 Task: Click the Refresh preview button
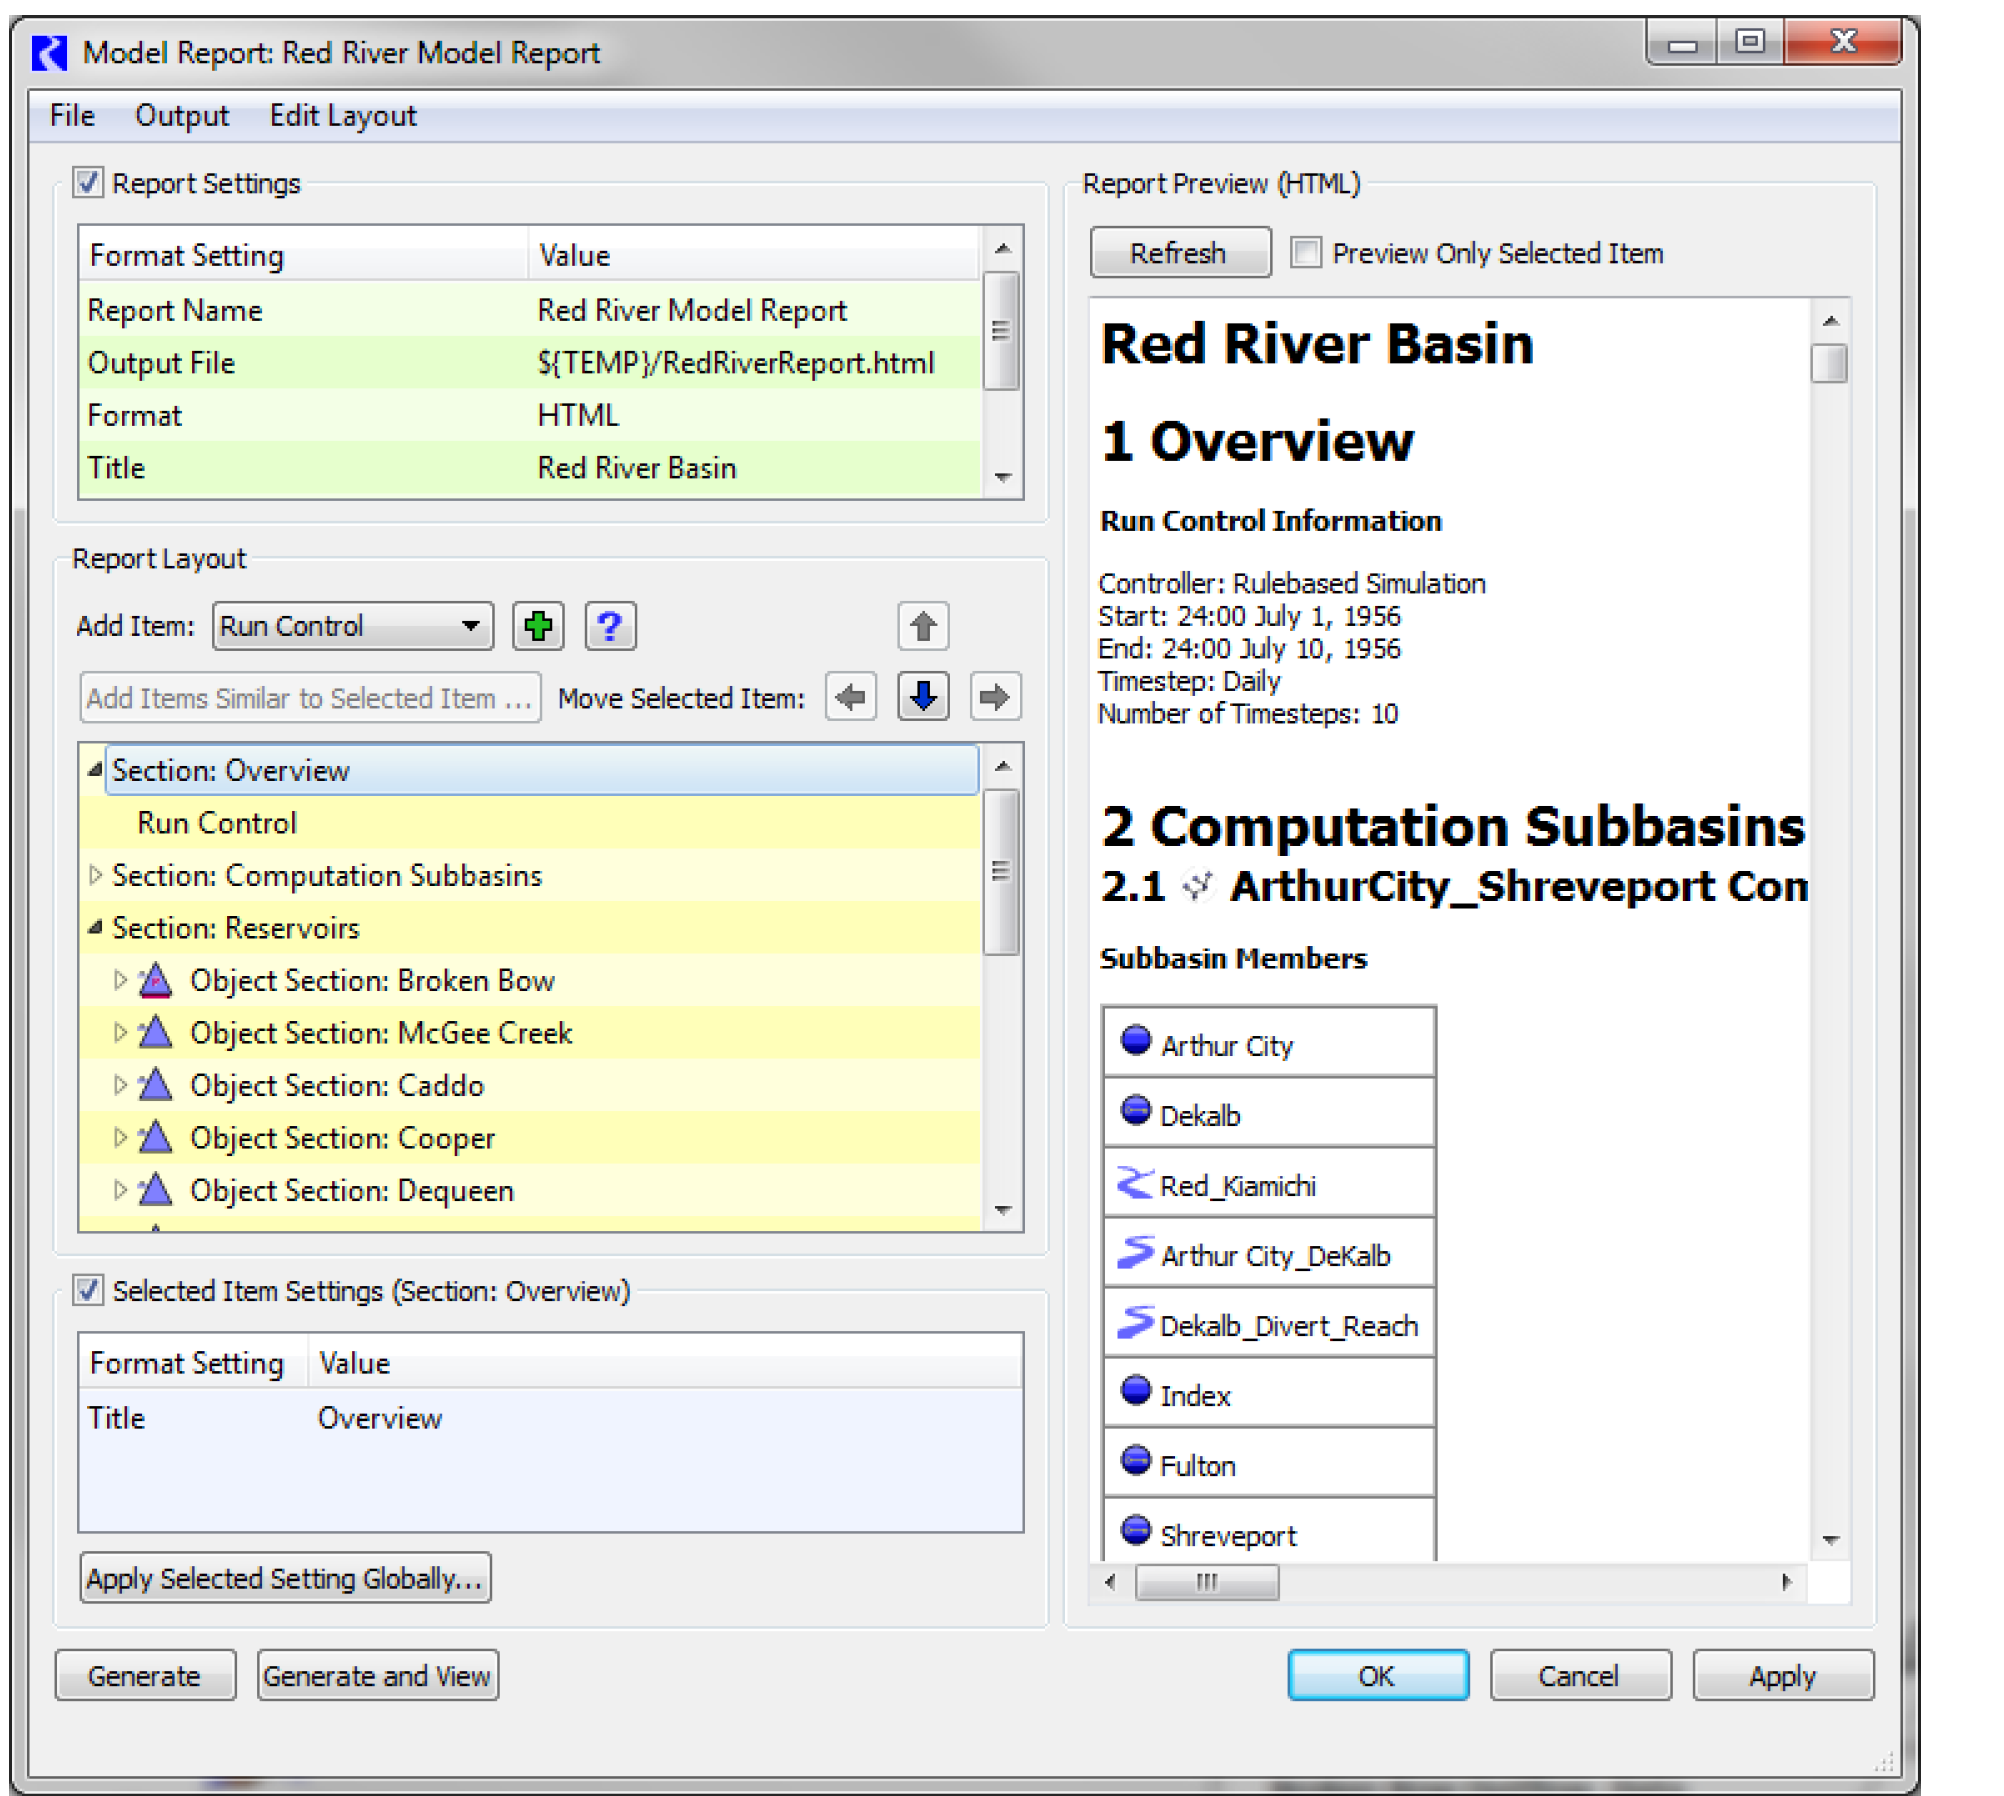click(1179, 253)
